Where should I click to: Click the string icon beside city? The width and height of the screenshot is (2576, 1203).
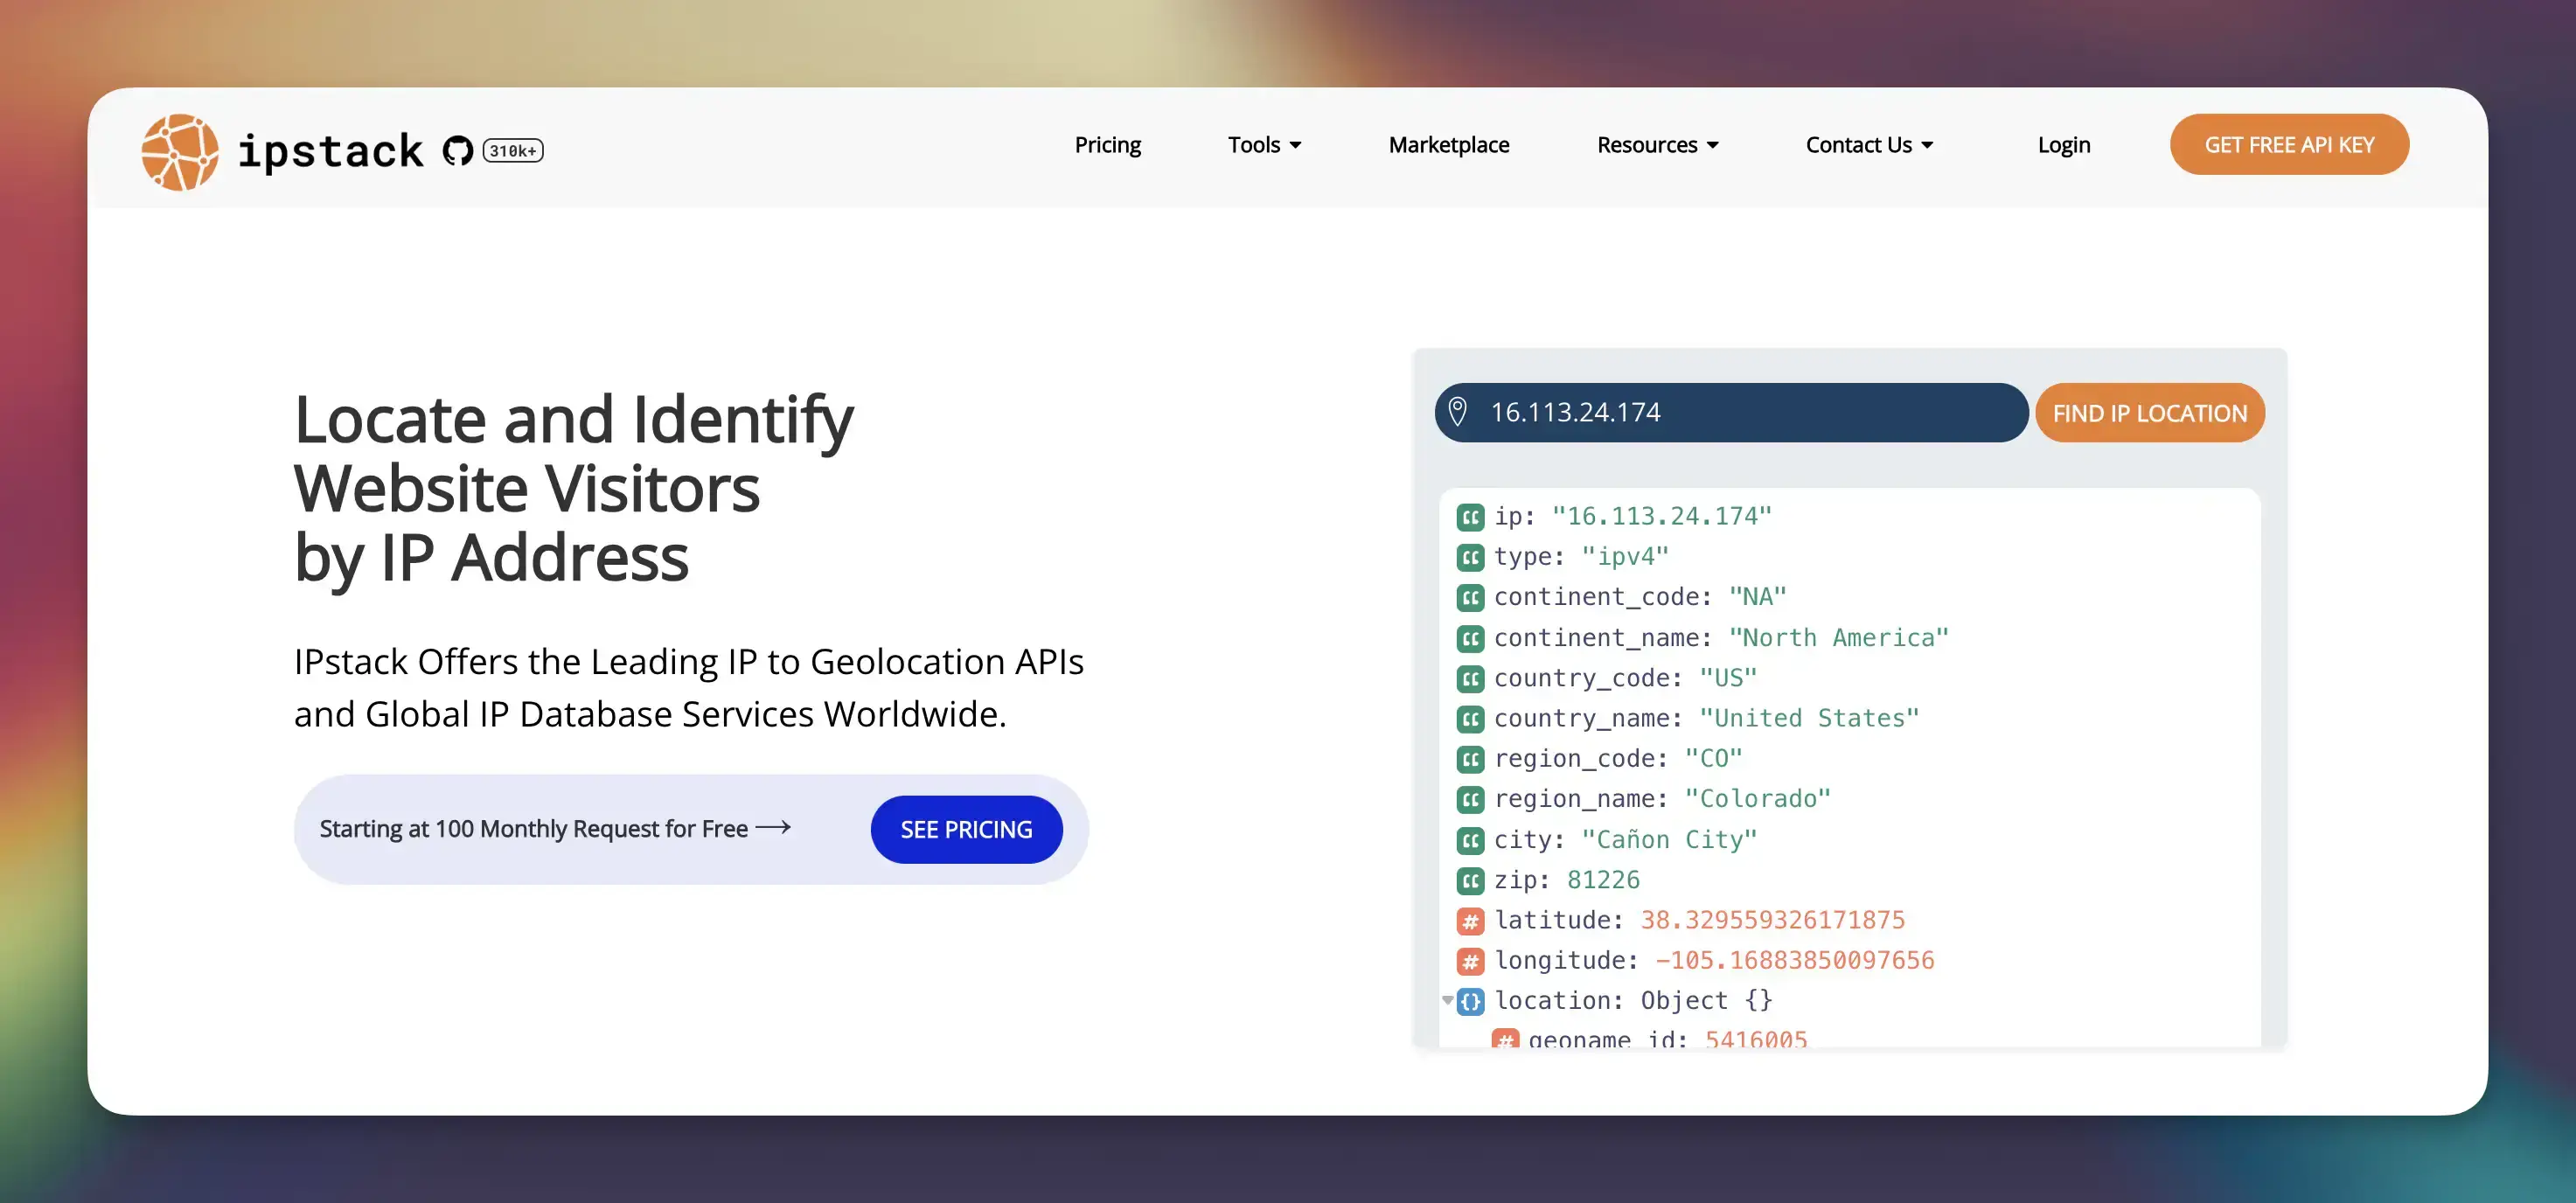[1470, 840]
